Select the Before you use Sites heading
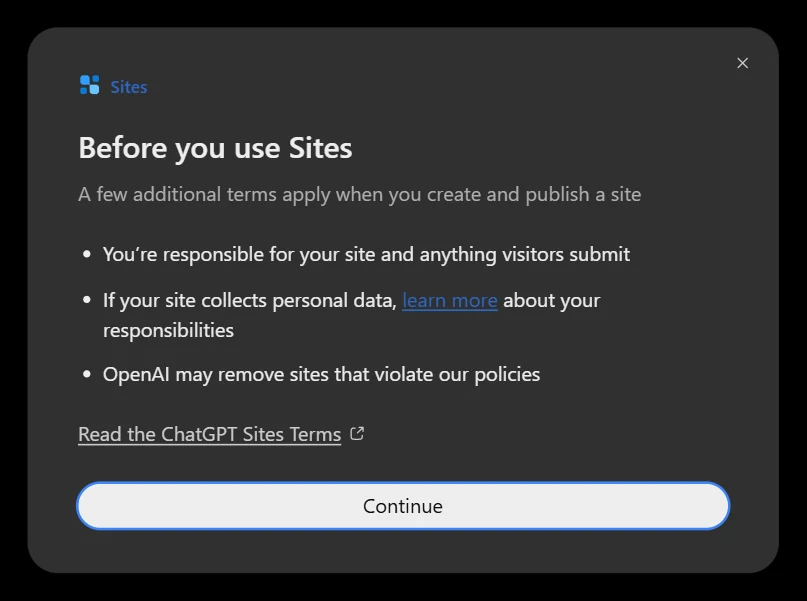Screen dimensions: 807x601 coord(215,148)
